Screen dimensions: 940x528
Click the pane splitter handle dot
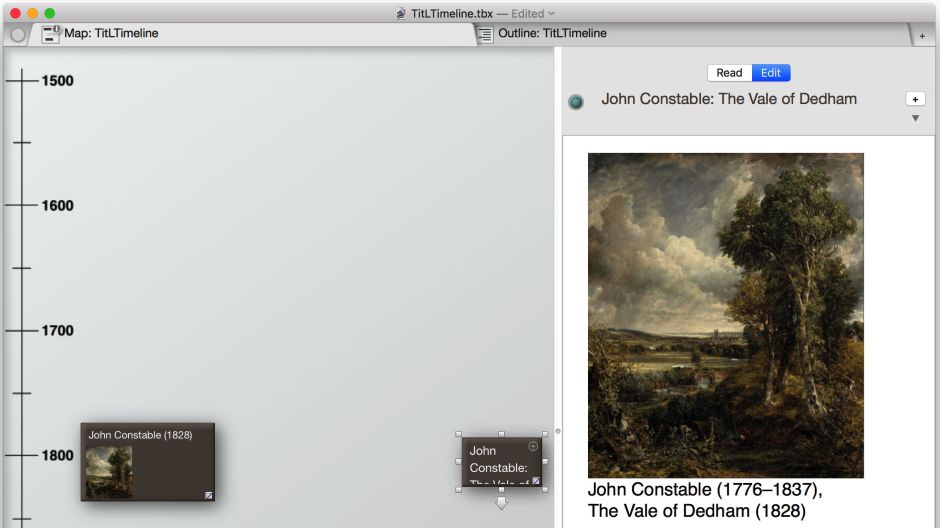[558, 431]
